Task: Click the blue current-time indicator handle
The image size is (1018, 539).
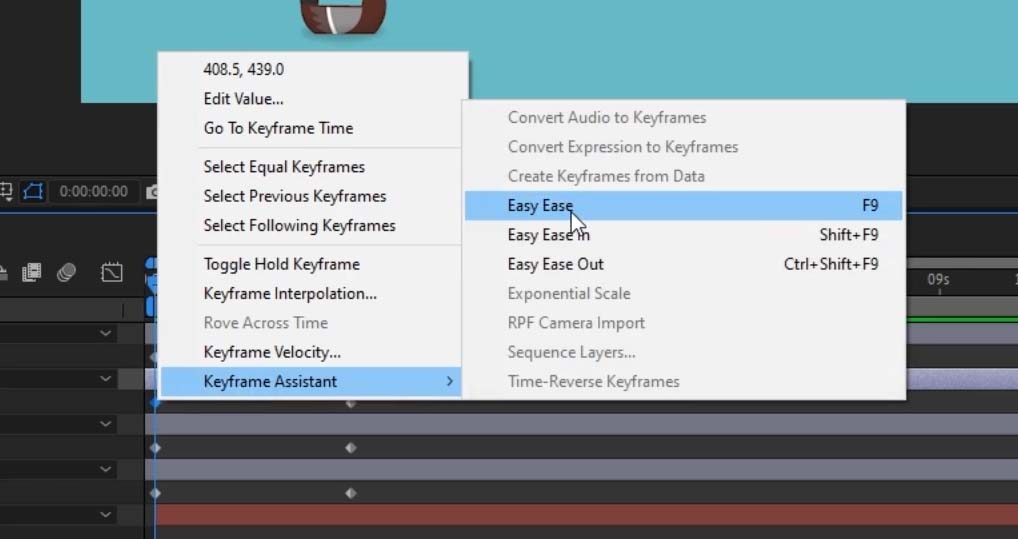Action: pos(151,286)
